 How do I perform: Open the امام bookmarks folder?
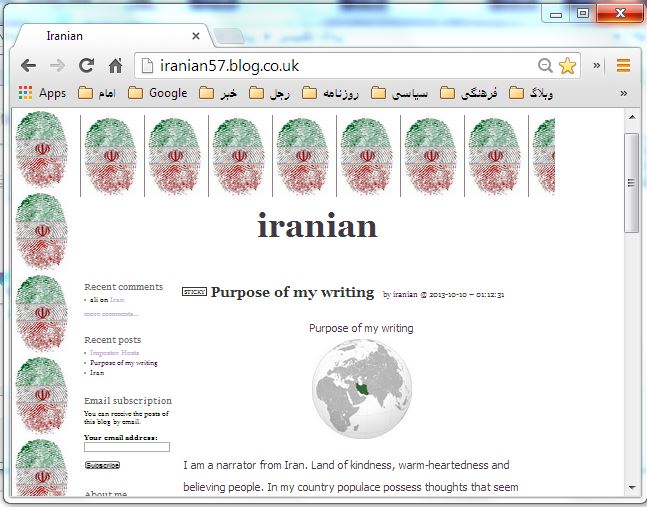[x=97, y=93]
